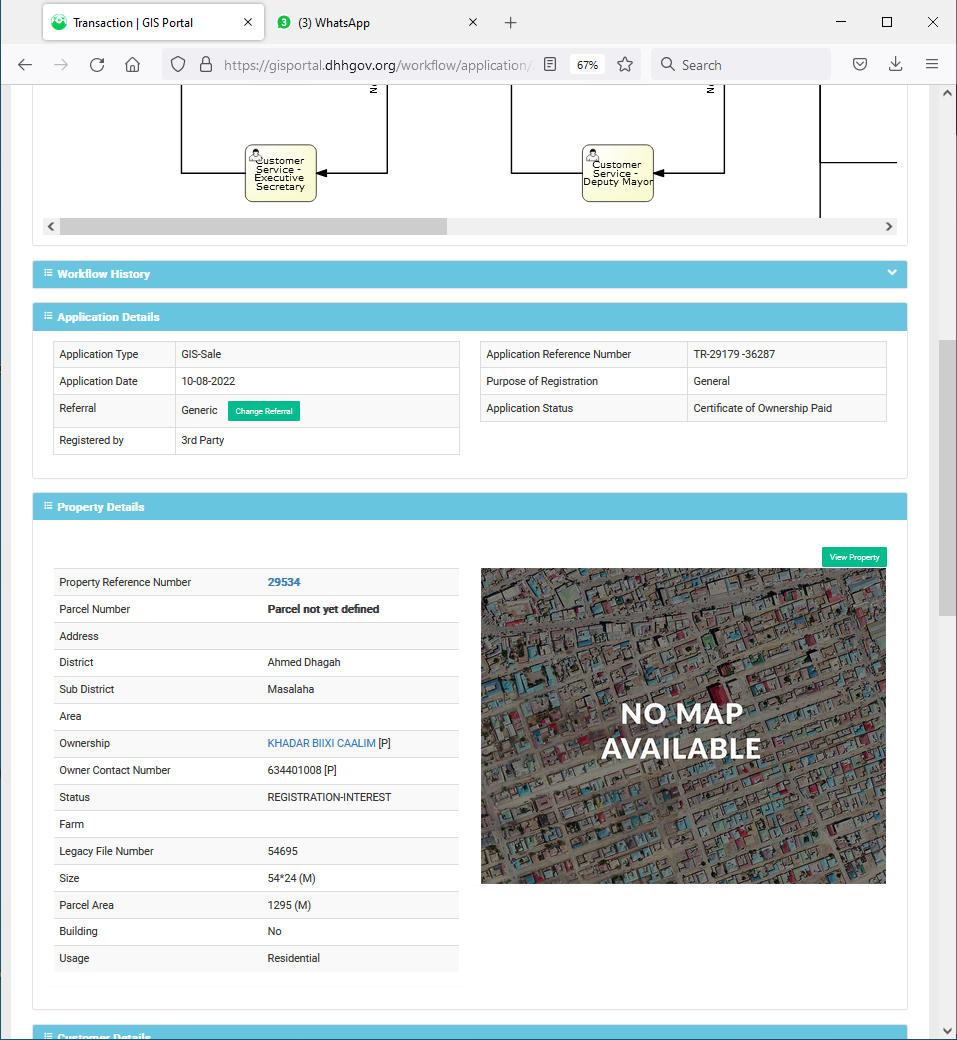
Task: Click the page vertical scrollbar thumb
Action: (x=947, y=478)
